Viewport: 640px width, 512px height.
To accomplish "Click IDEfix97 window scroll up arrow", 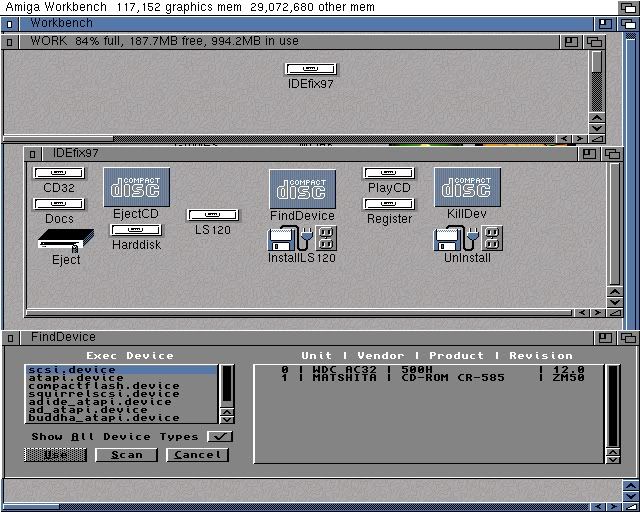I will click(615, 292).
